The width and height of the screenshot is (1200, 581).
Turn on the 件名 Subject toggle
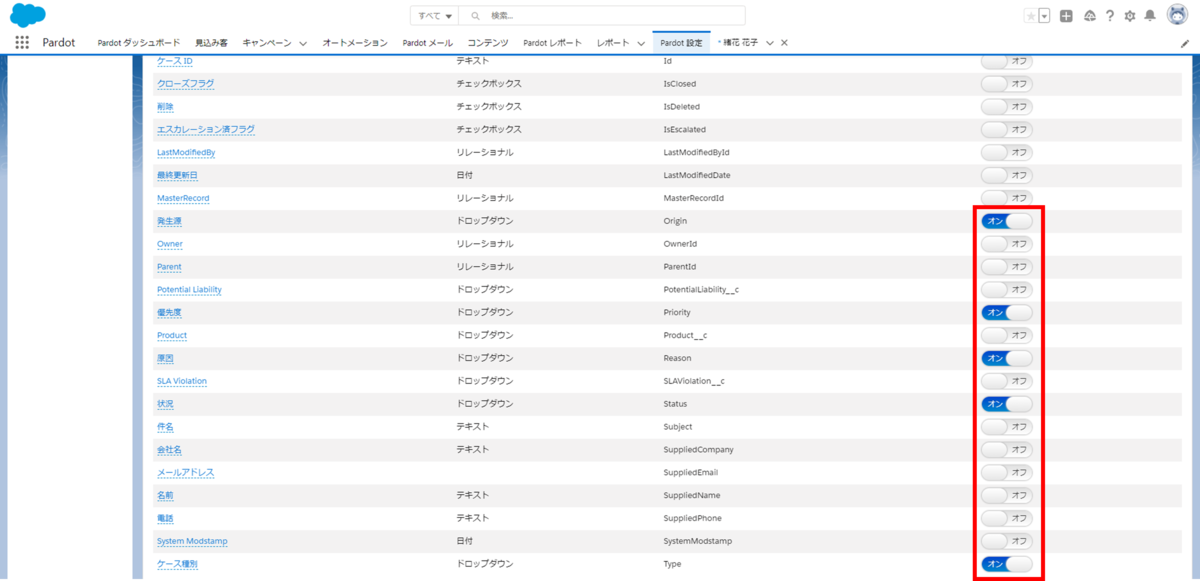click(1006, 427)
